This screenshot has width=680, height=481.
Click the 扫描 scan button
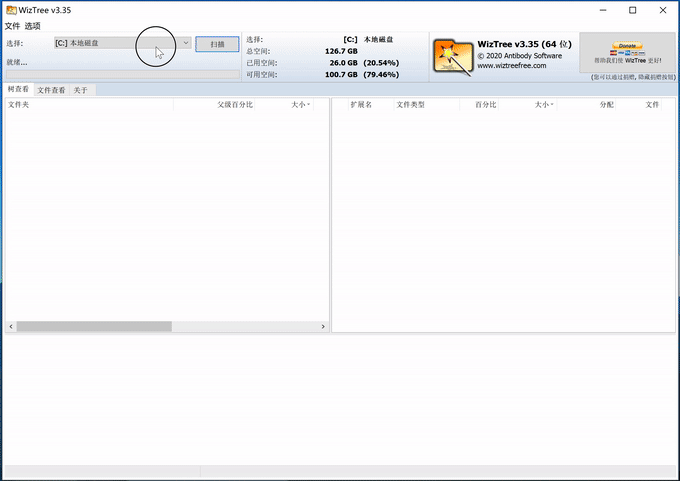(217, 44)
